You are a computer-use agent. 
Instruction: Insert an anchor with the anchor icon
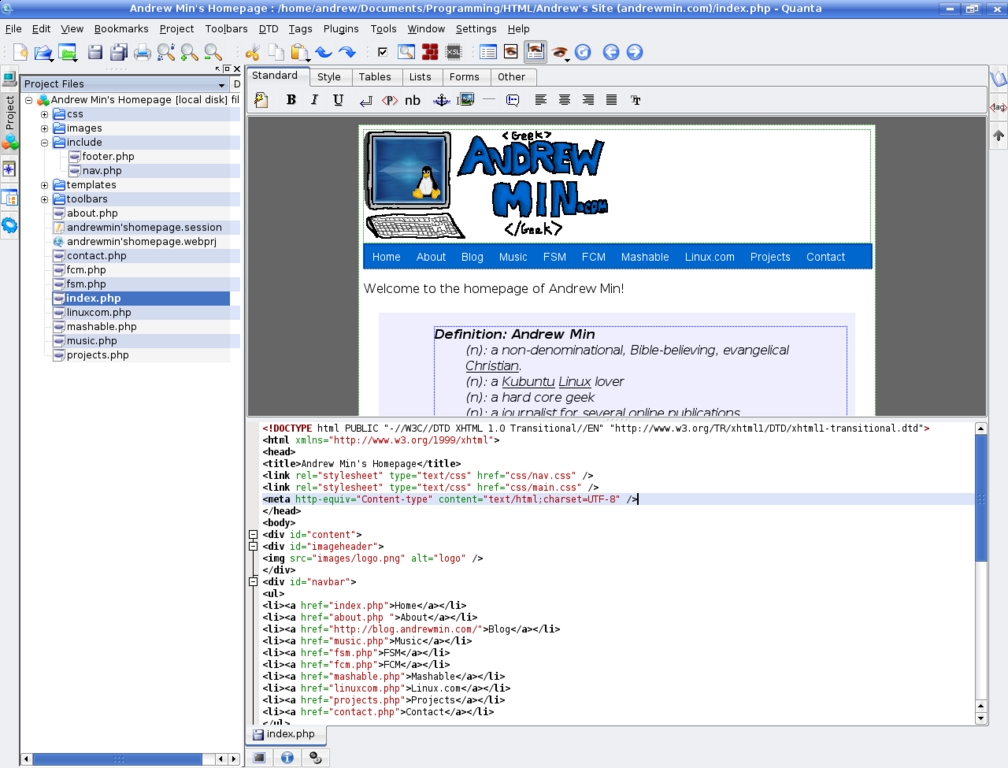pos(441,99)
